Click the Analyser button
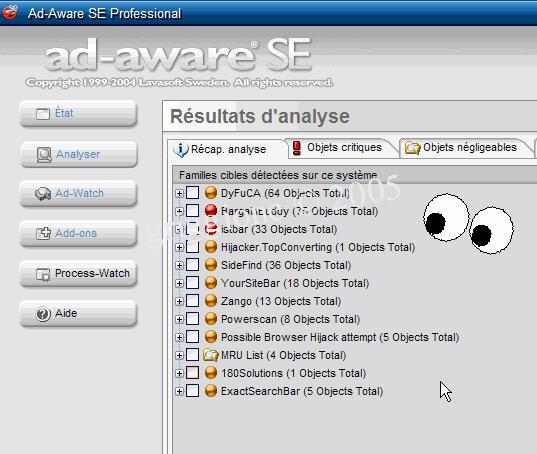 click(x=78, y=154)
